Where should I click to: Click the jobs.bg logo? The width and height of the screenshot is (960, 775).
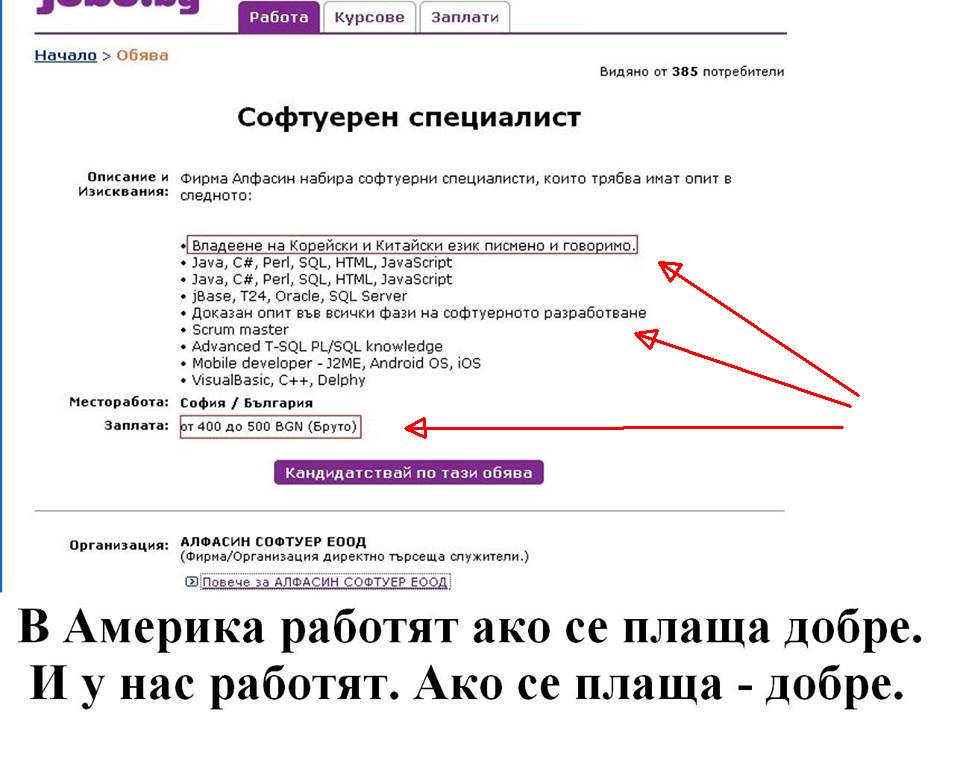click(118, 8)
